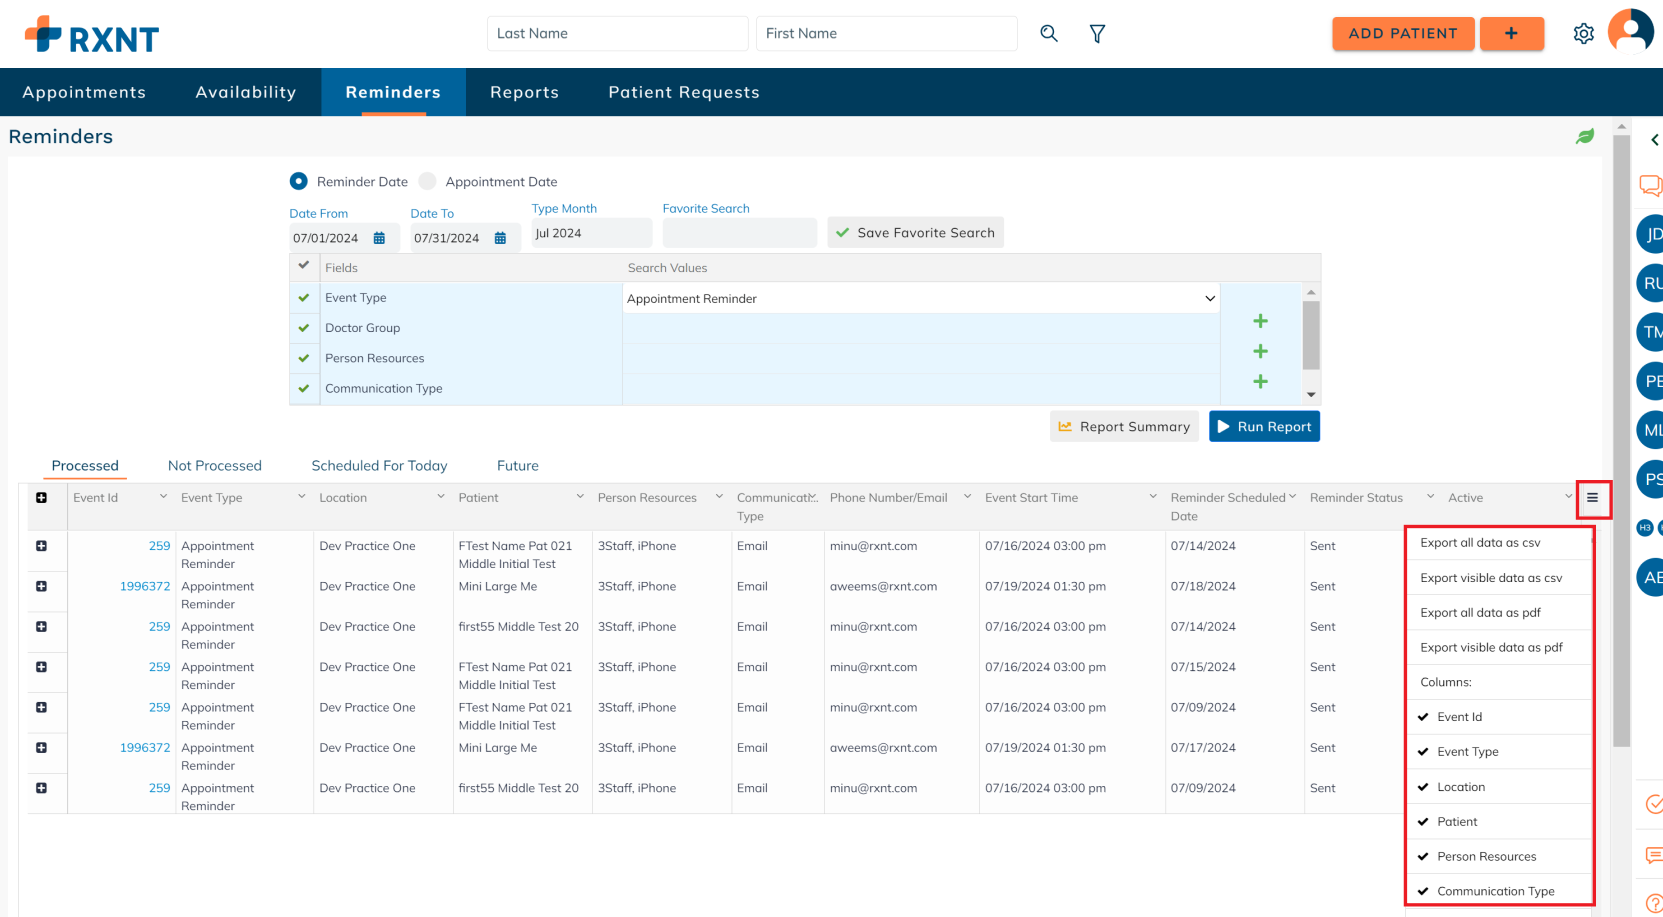The image size is (1663, 917).
Task: Open Date To calendar picker
Action: pos(500,238)
